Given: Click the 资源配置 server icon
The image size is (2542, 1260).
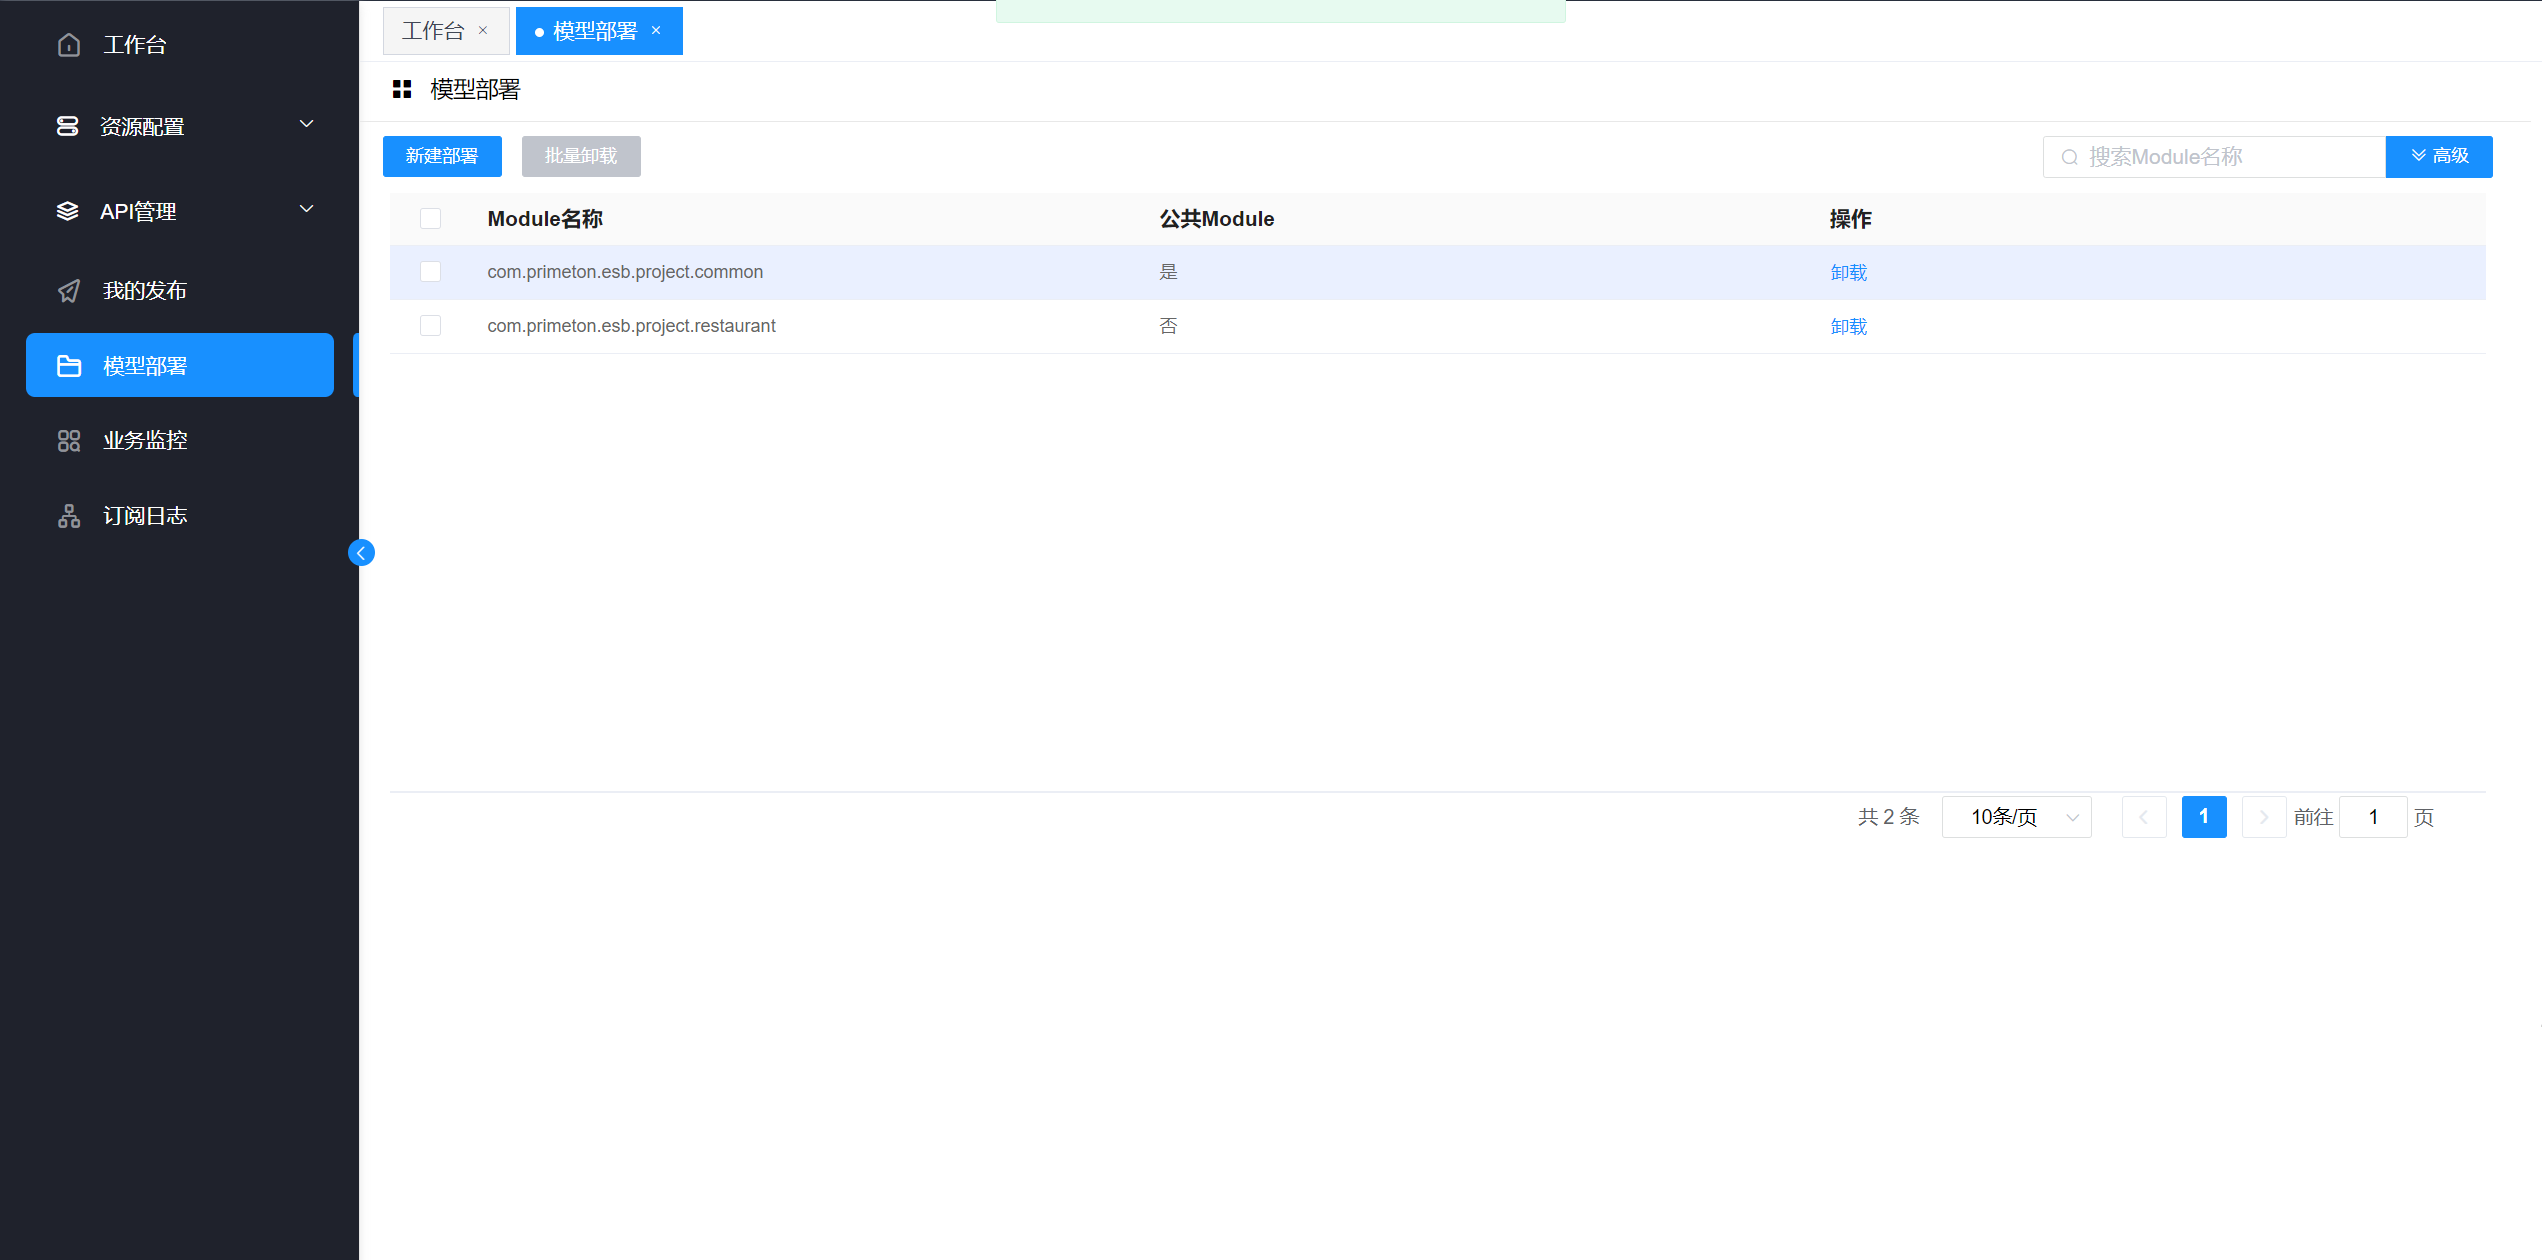Looking at the screenshot, I should pyautogui.click(x=68, y=126).
